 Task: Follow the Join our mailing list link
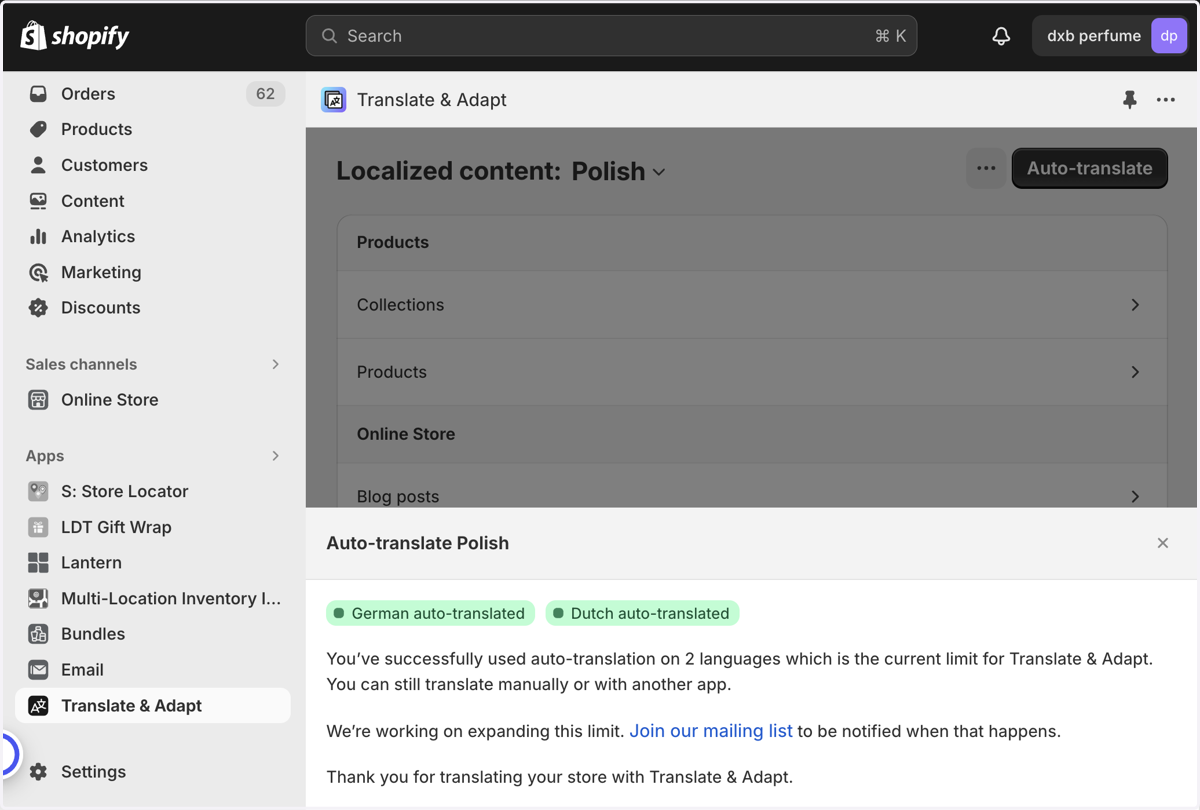[x=711, y=731]
